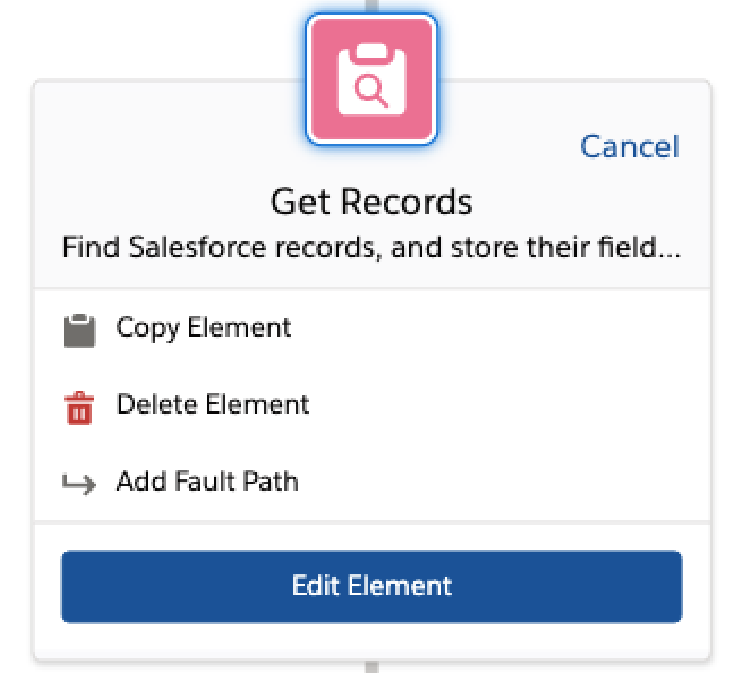
Task: Click the ellipsis ending the description text
Action: (670, 255)
